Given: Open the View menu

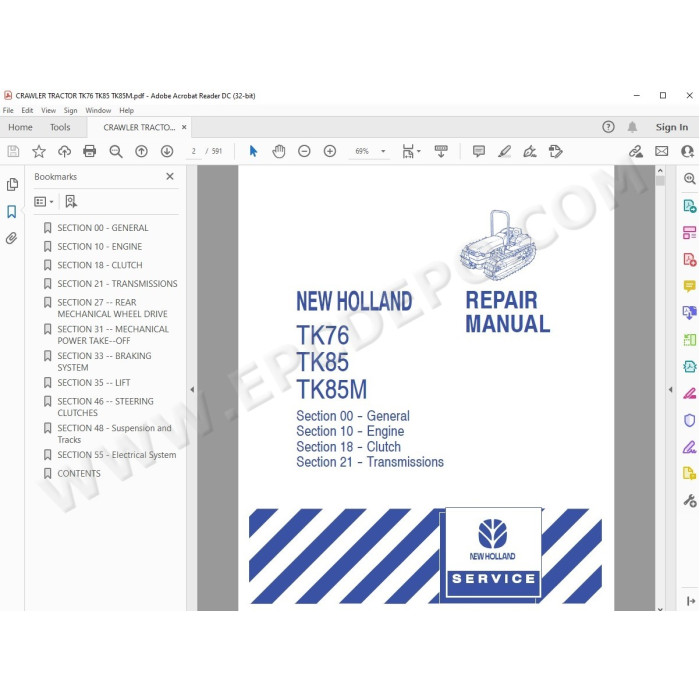Looking at the screenshot, I should coord(48,110).
